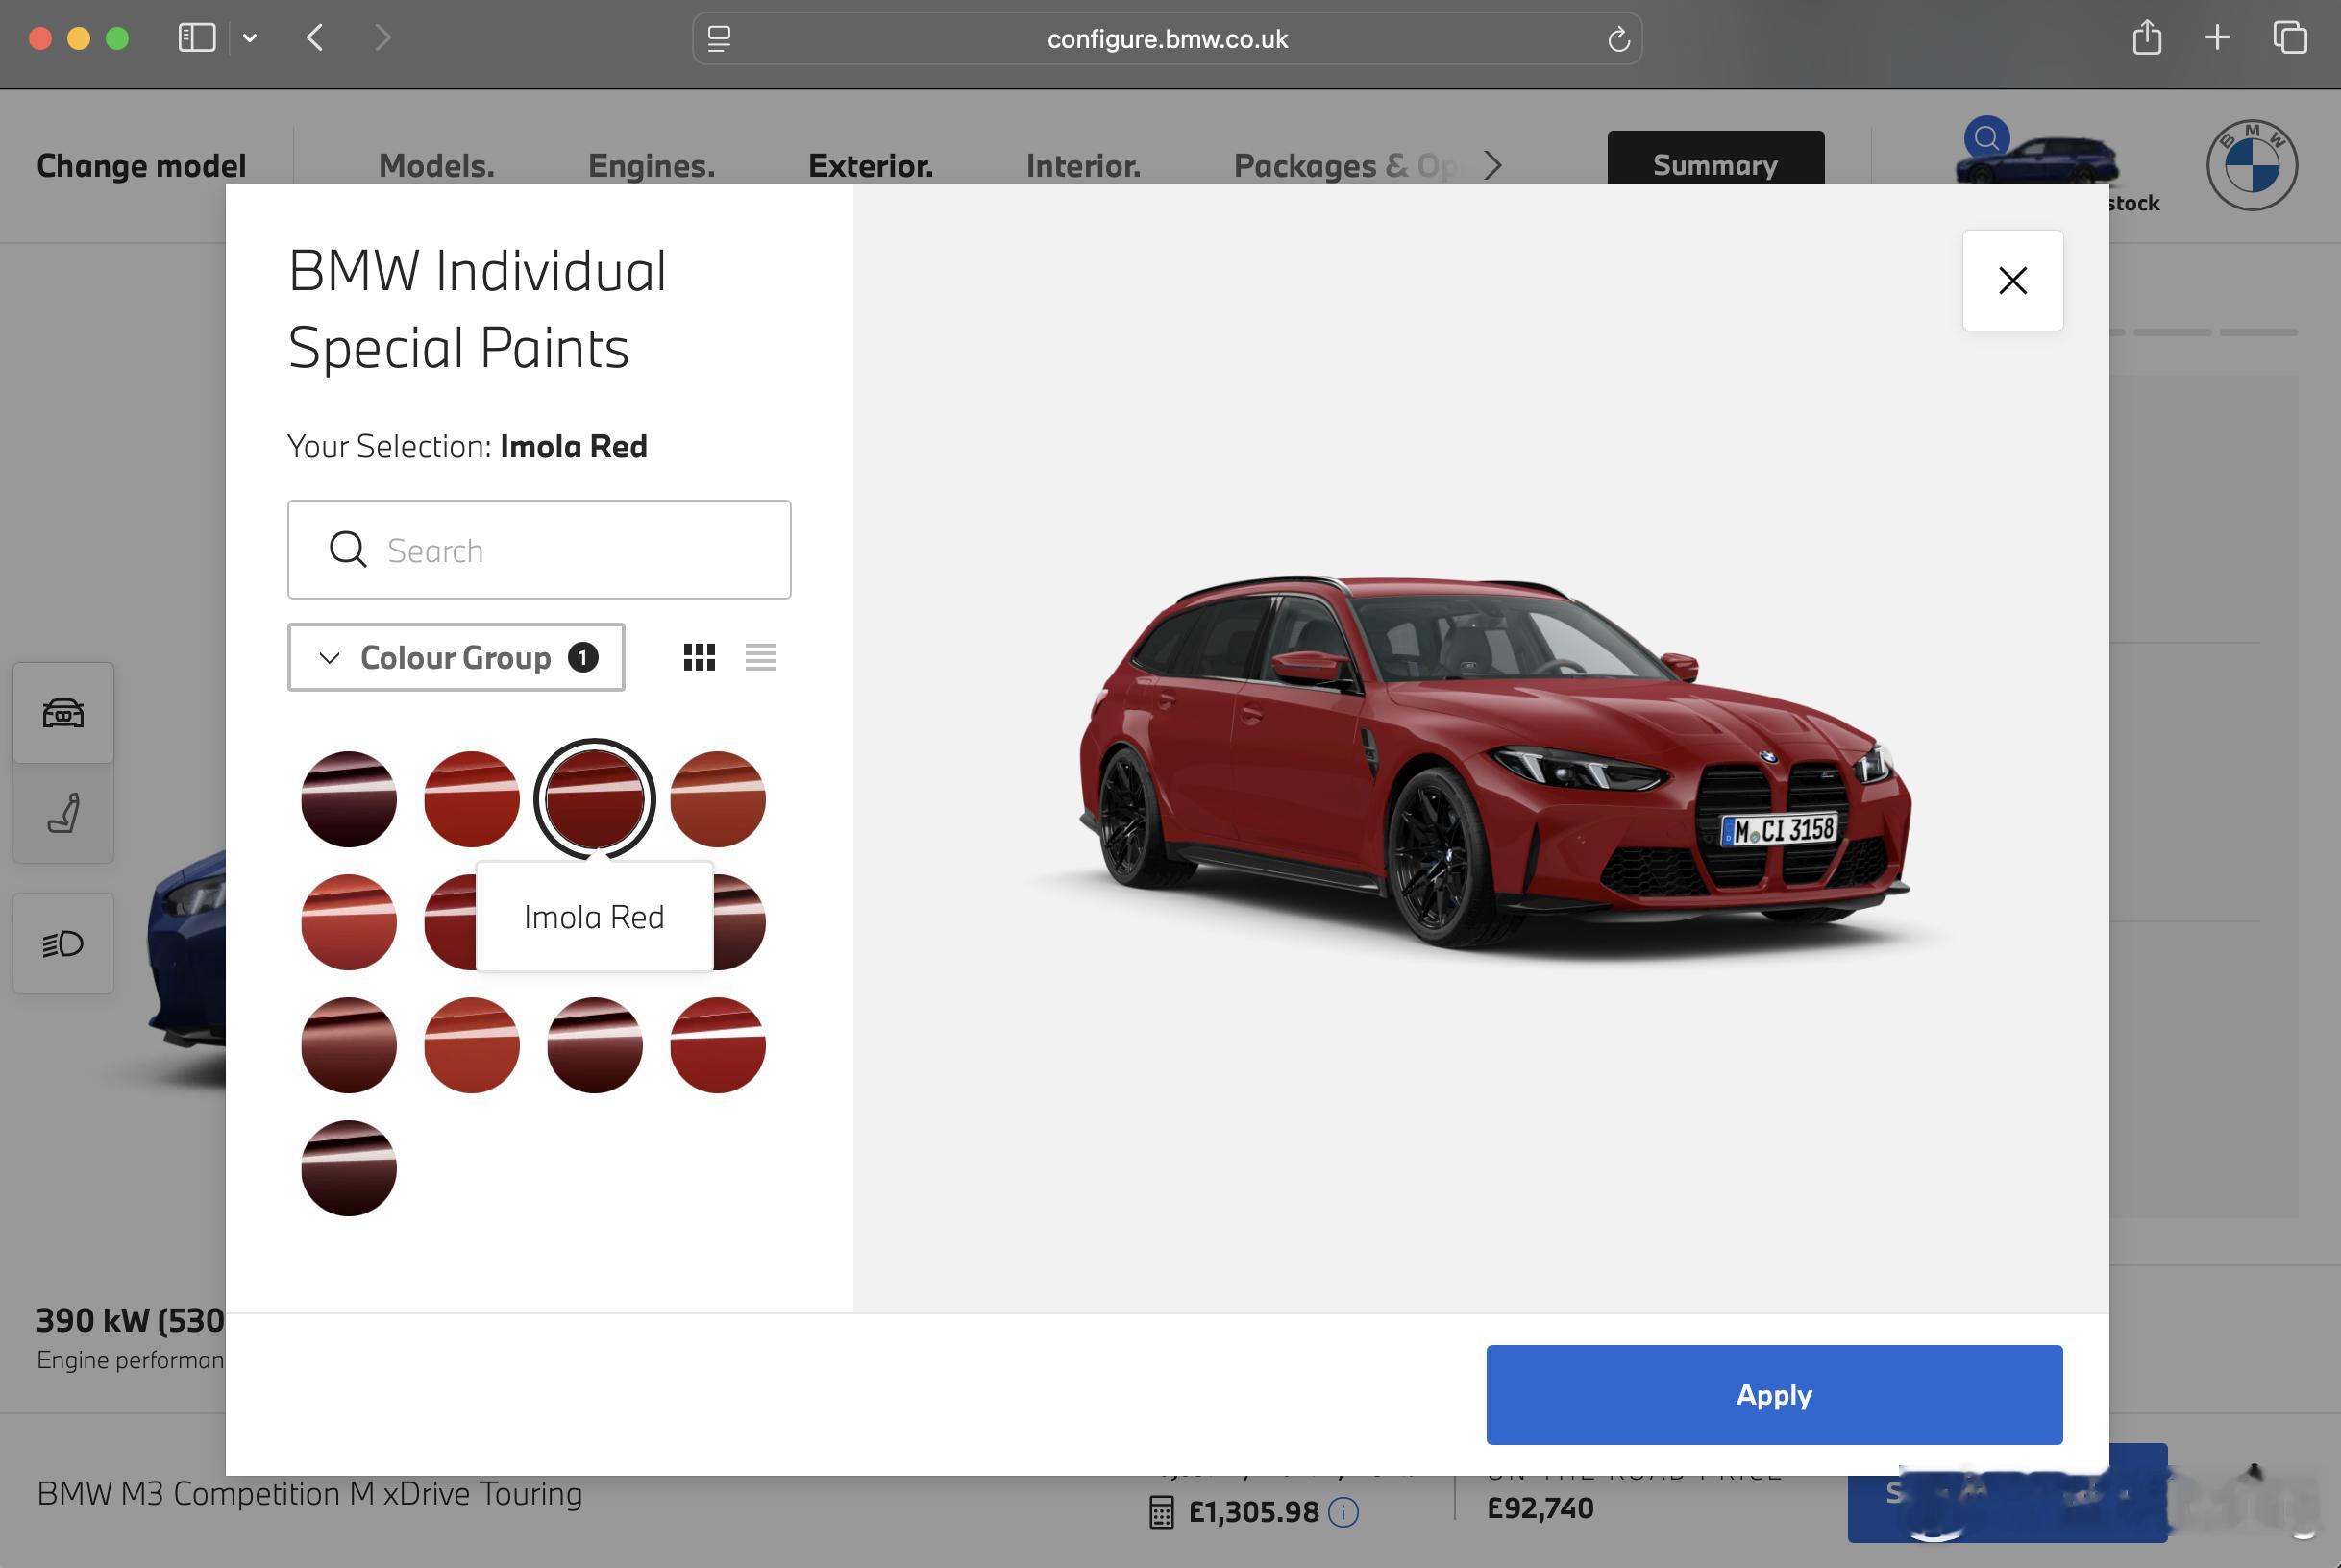Viewport: 2341px width, 1568px height.
Task: Show Safari tab overview
Action: point(2289,38)
